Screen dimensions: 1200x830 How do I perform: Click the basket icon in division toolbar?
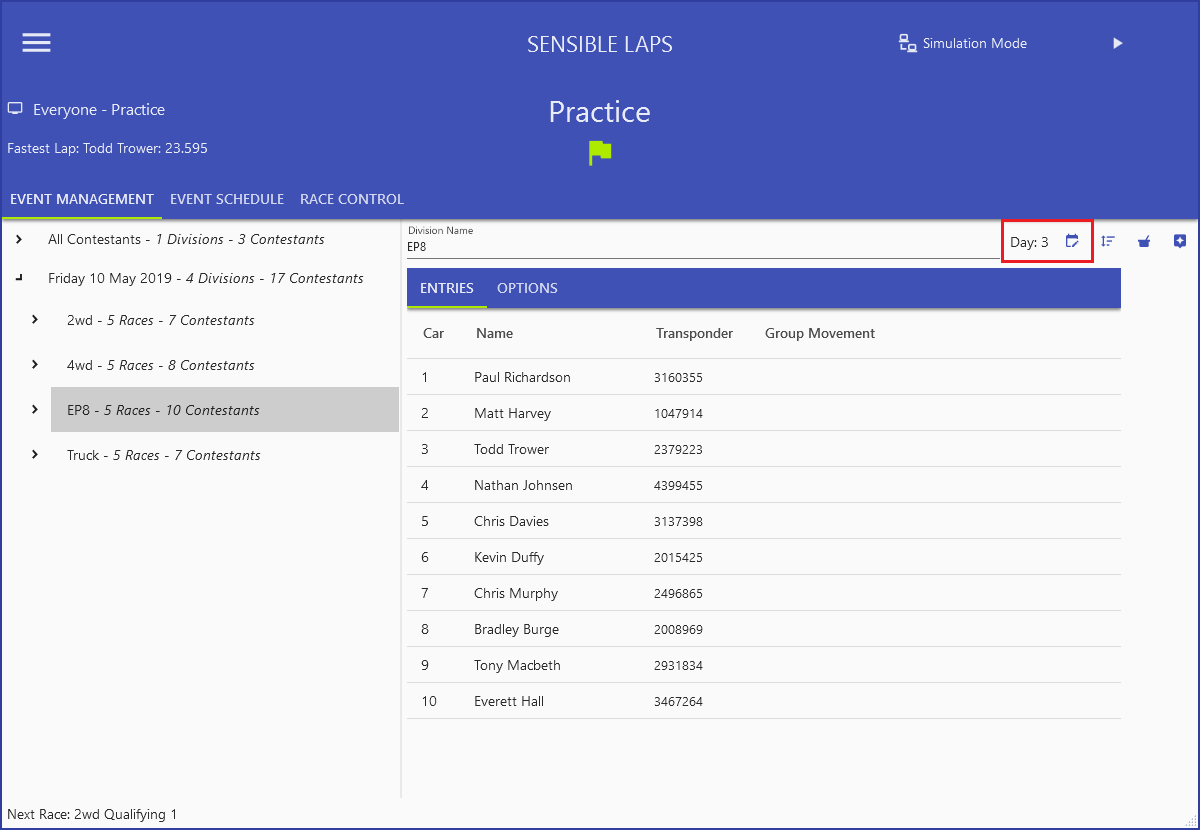tap(1144, 241)
